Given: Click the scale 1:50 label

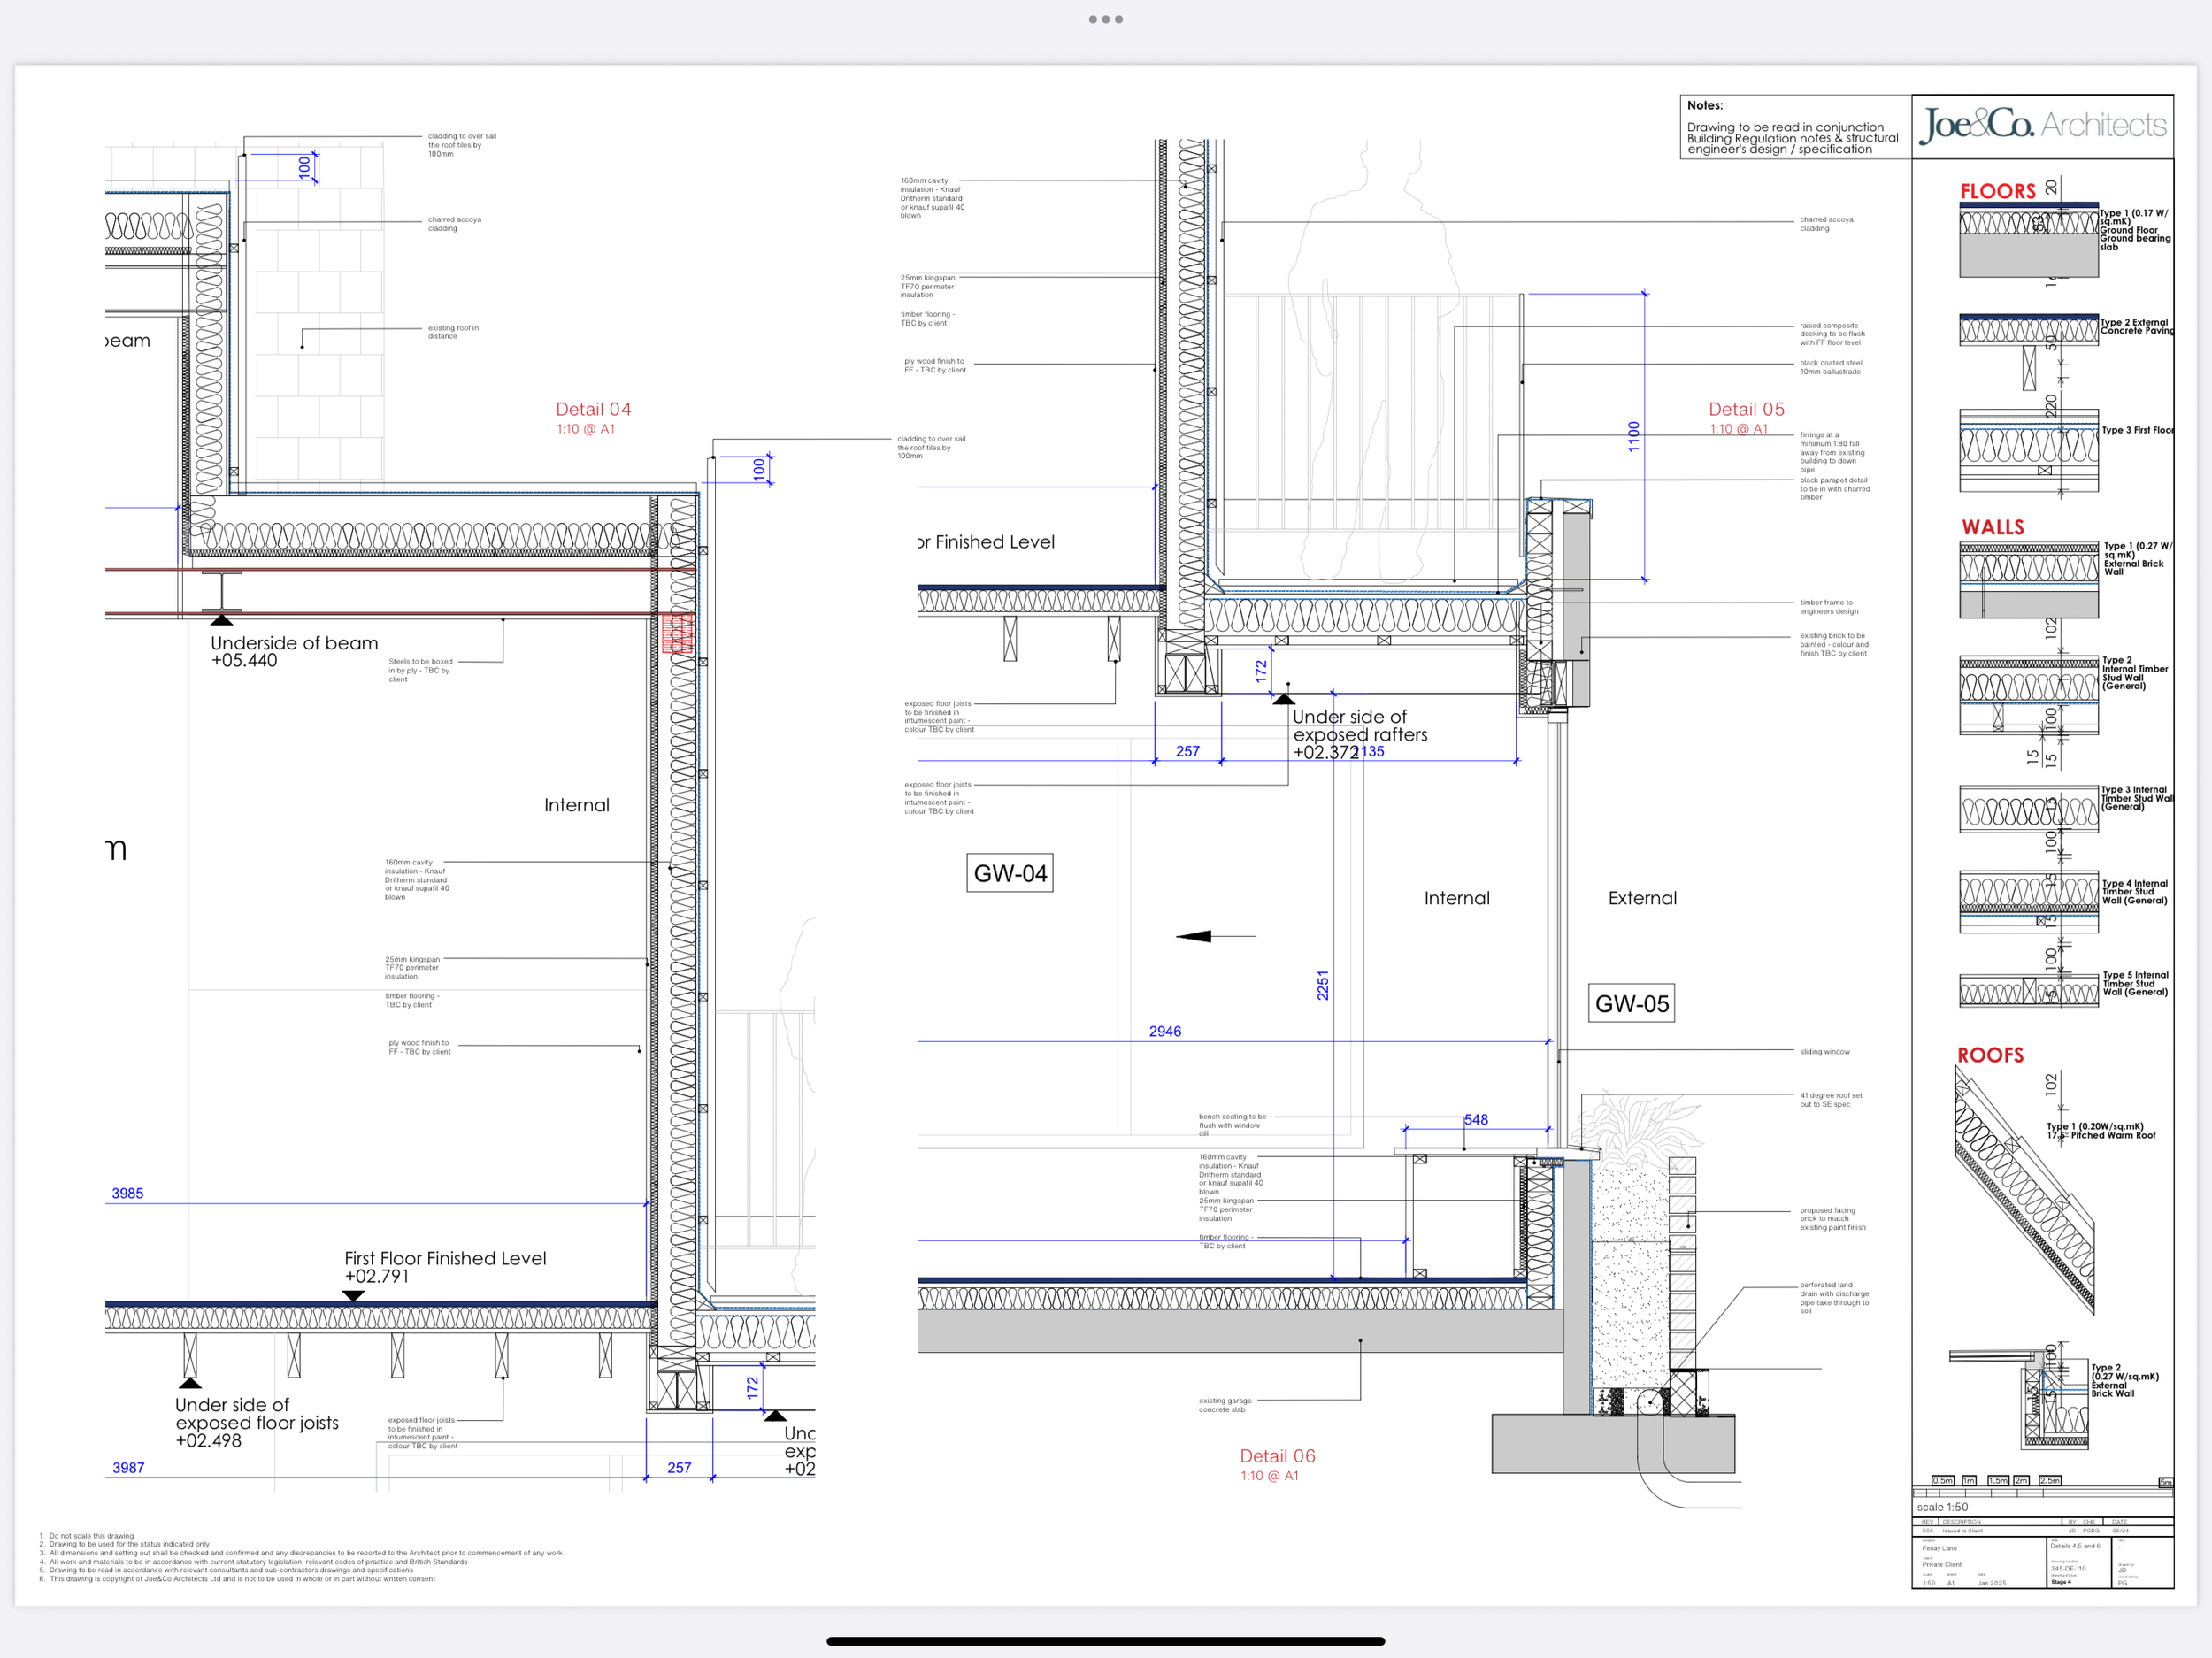Looking at the screenshot, I should (x=1942, y=1507).
